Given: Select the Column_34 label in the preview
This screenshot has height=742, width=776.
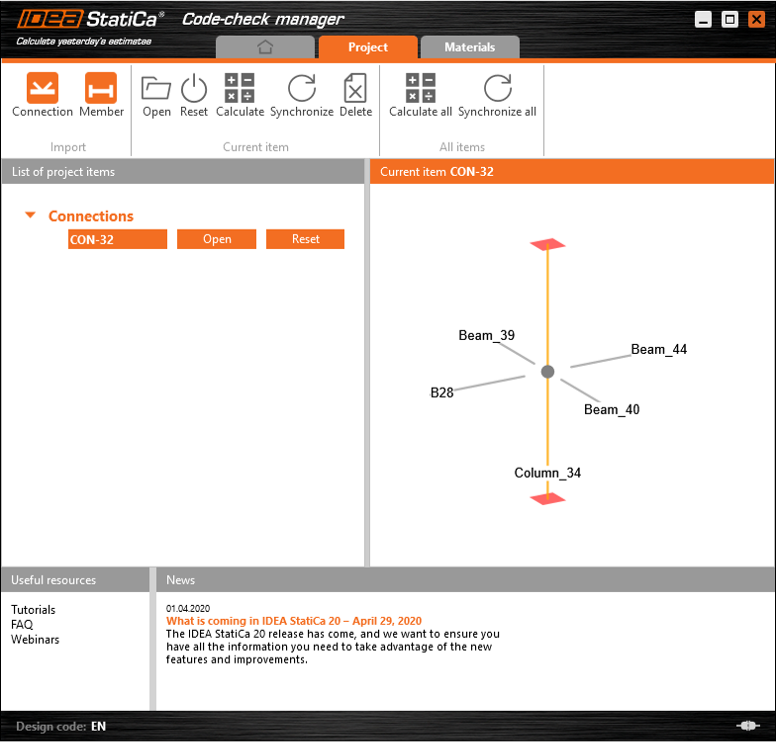Looking at the screenshot, I should (547, 473).
